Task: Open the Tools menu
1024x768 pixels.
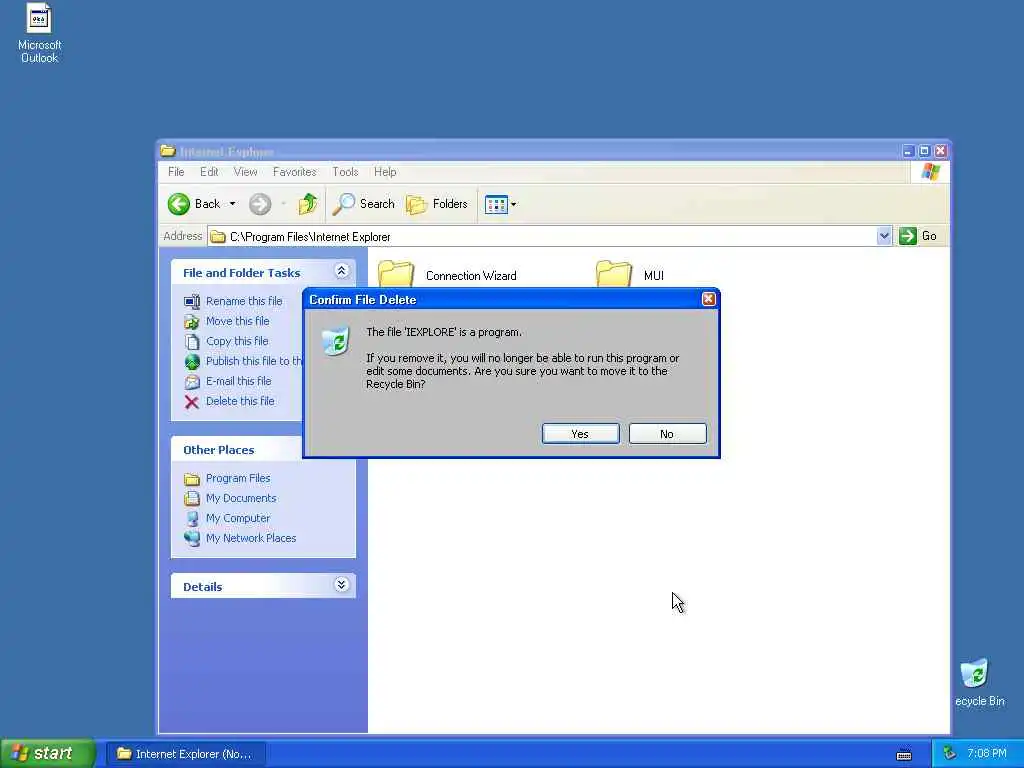Action: (x=345, y=172)
